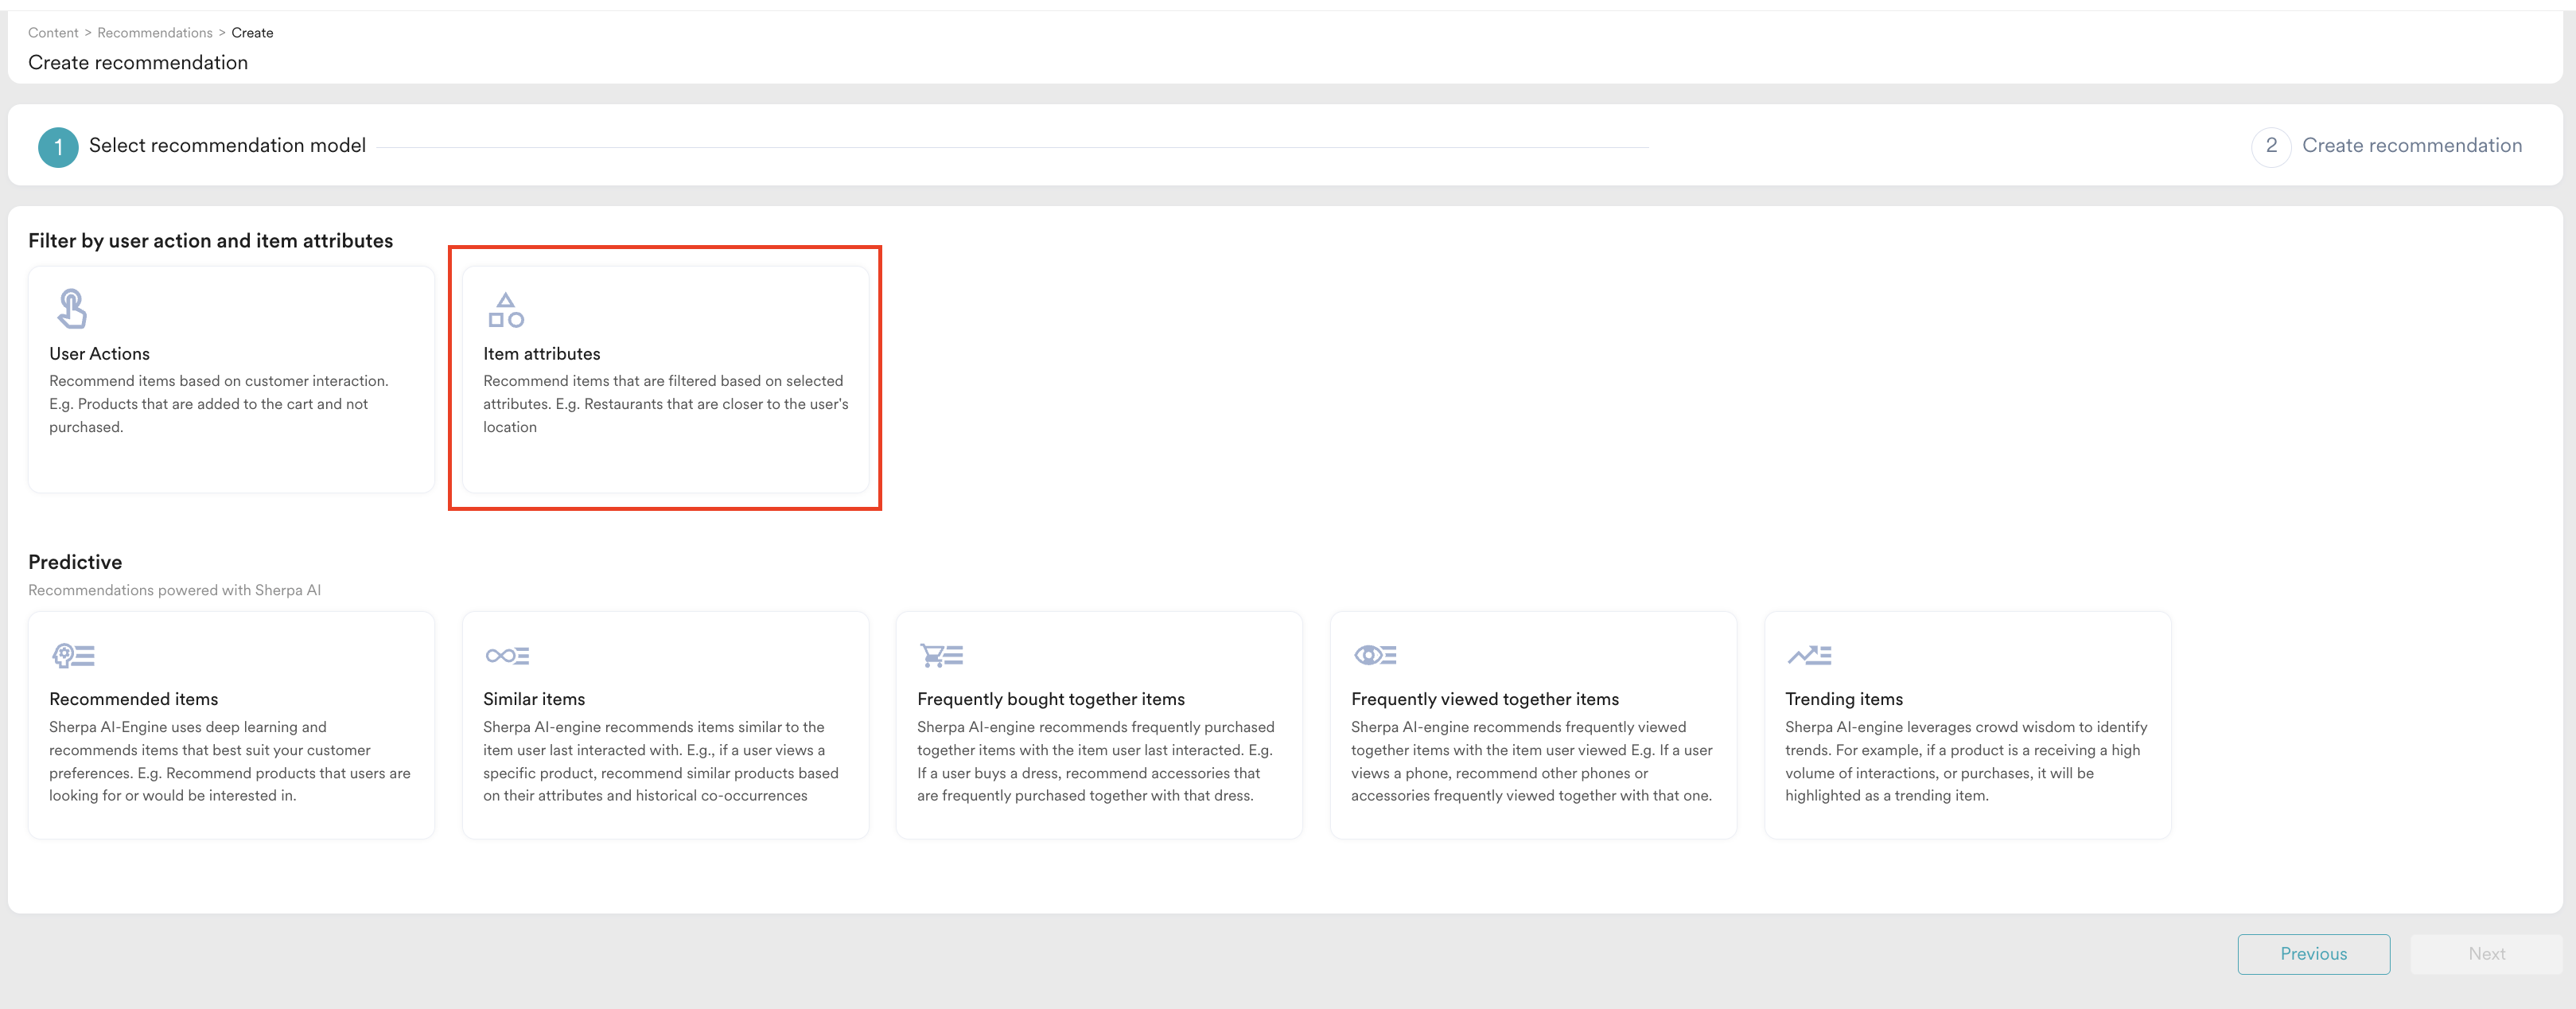Choose the Similar items description text
2576x1009 pixels.
[660, 761]
